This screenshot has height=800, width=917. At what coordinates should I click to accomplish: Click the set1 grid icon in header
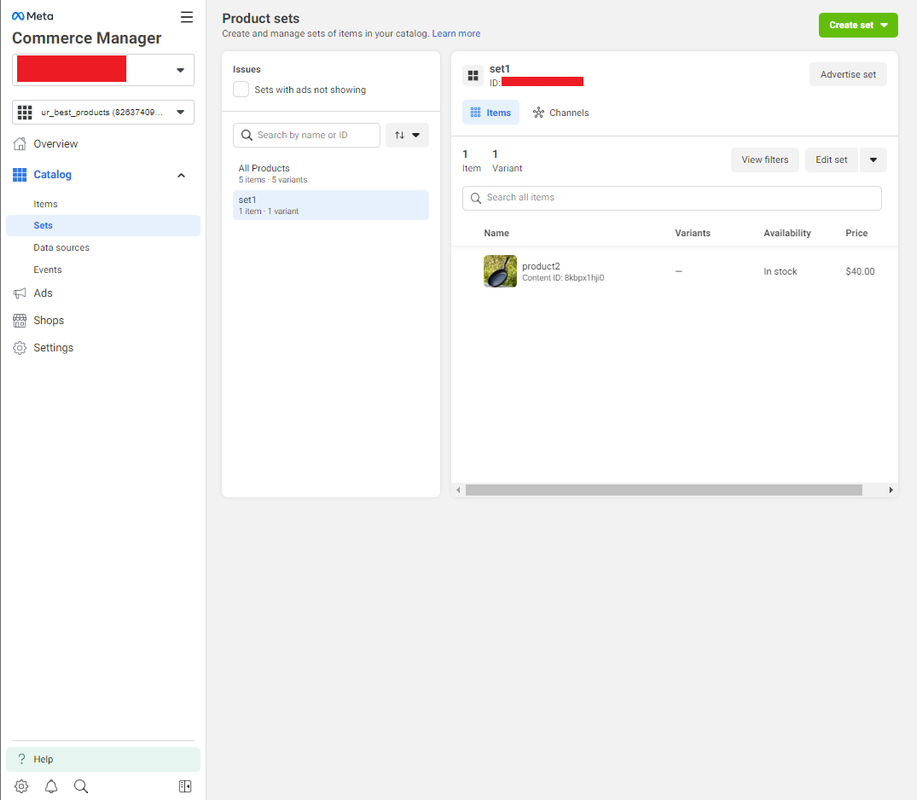coord(473,75)
